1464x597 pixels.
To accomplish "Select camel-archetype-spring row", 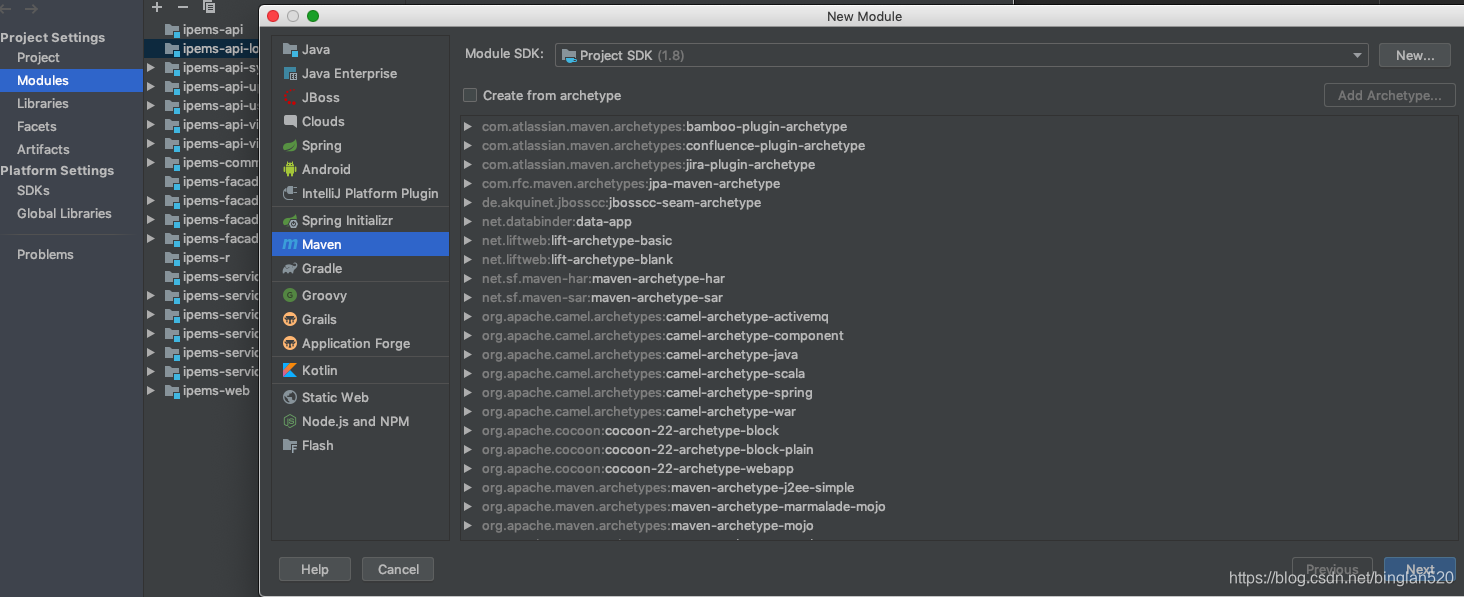I will (958, 393).
